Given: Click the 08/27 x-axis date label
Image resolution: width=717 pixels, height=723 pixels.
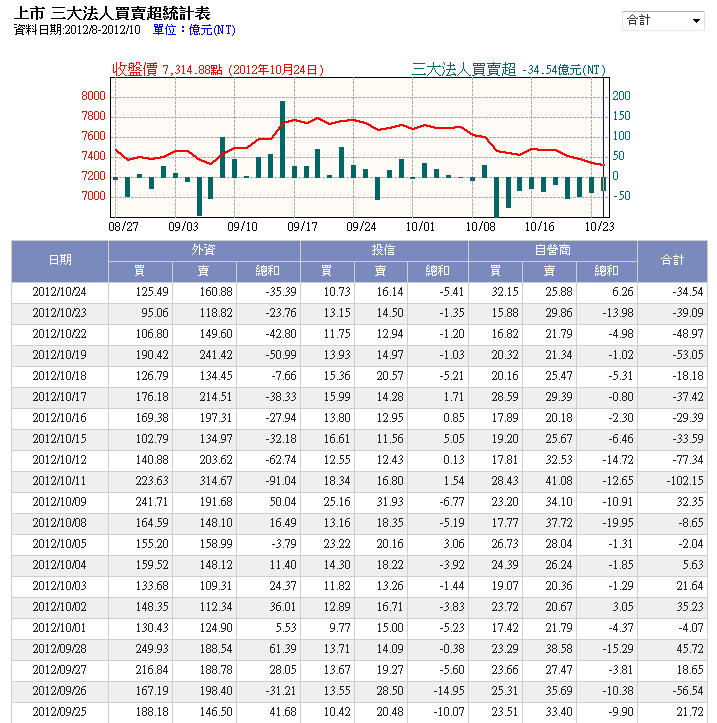Looking at the screenshot, I should (x=123, y=227).
